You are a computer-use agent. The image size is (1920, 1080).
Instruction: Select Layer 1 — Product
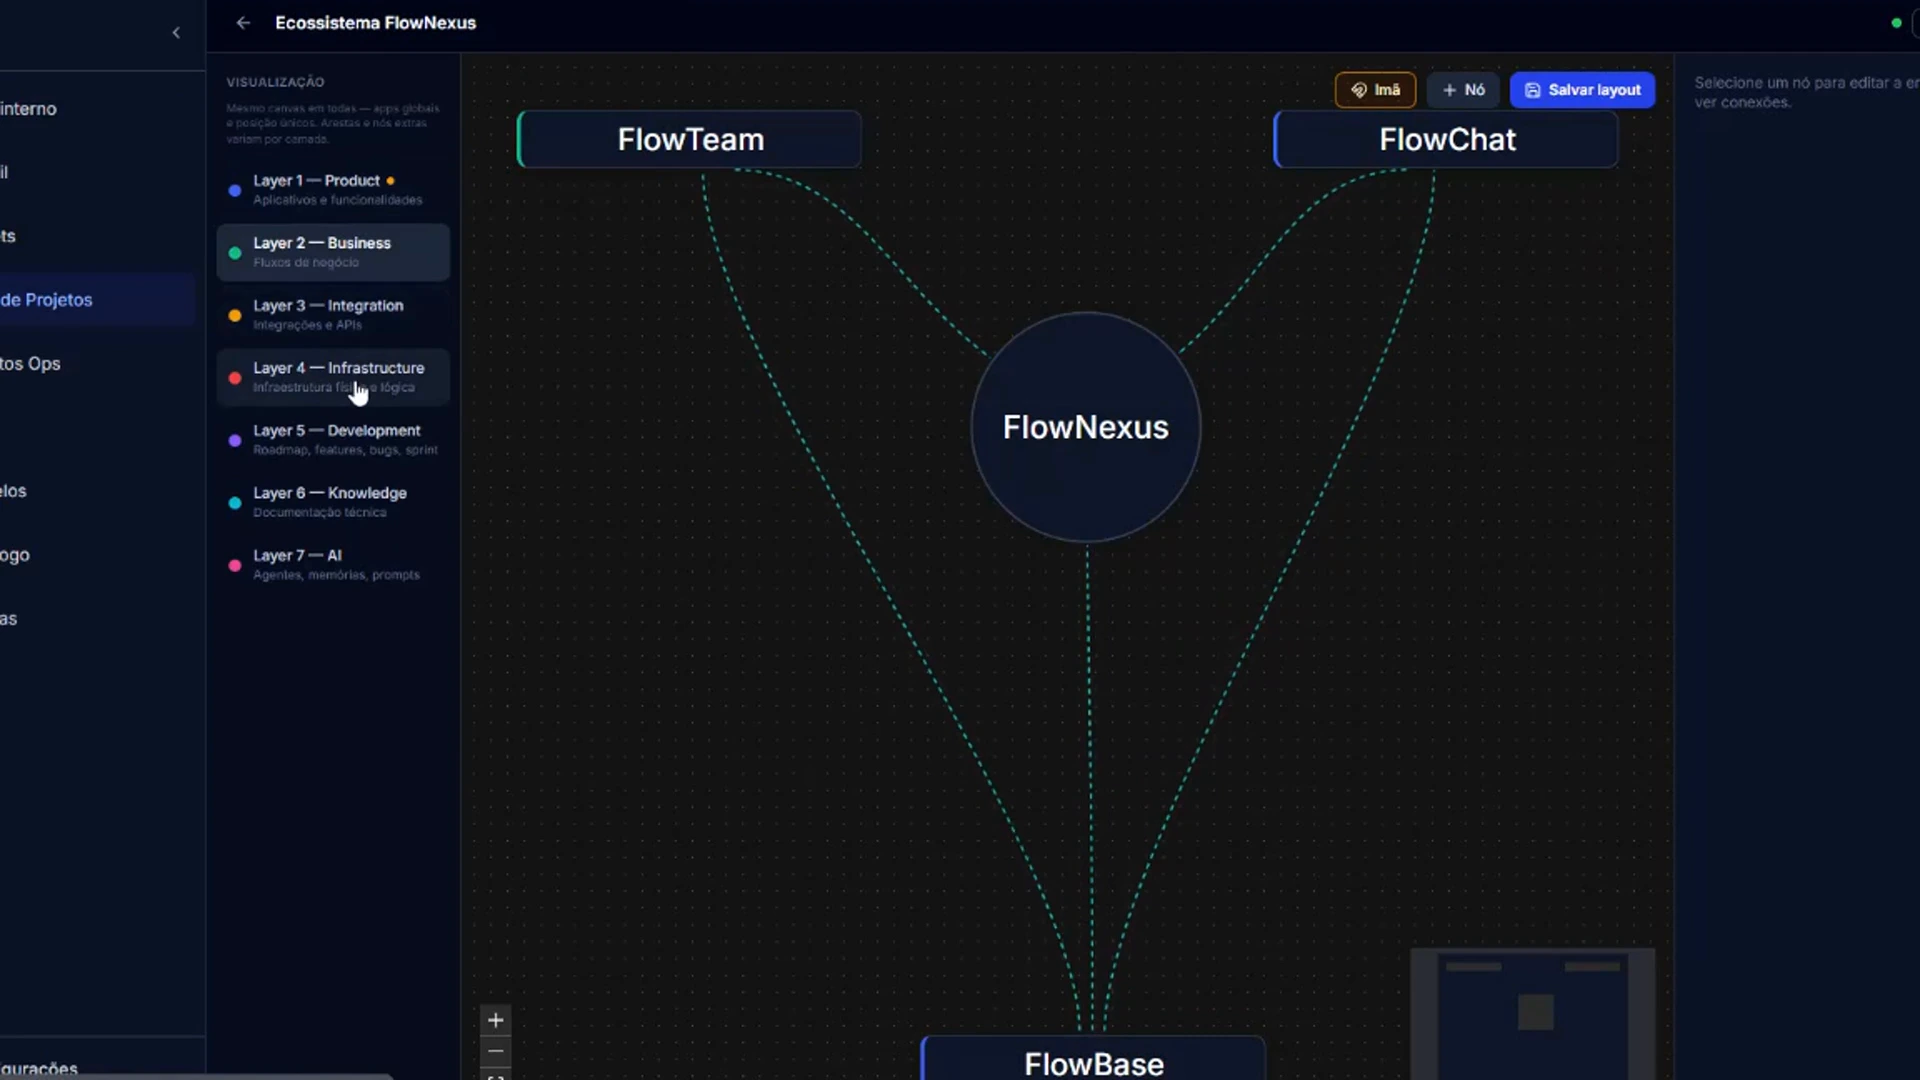333,189
